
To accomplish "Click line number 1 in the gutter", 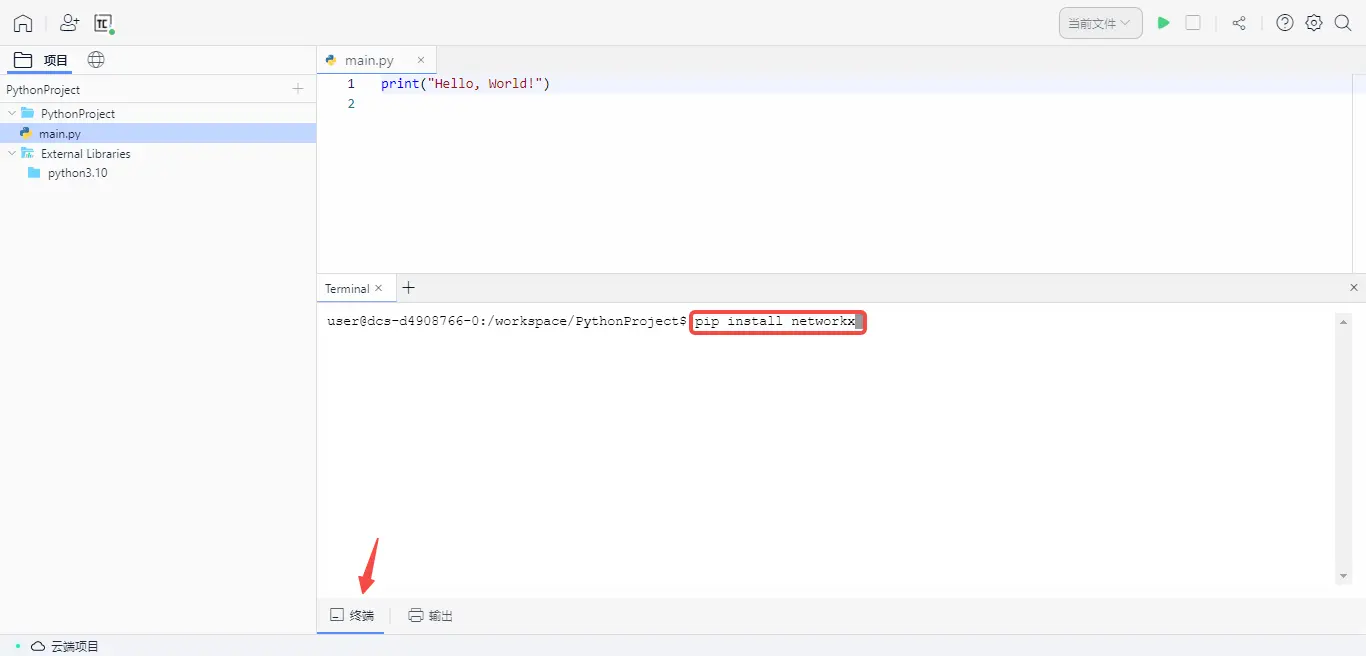I will point(351,84).
